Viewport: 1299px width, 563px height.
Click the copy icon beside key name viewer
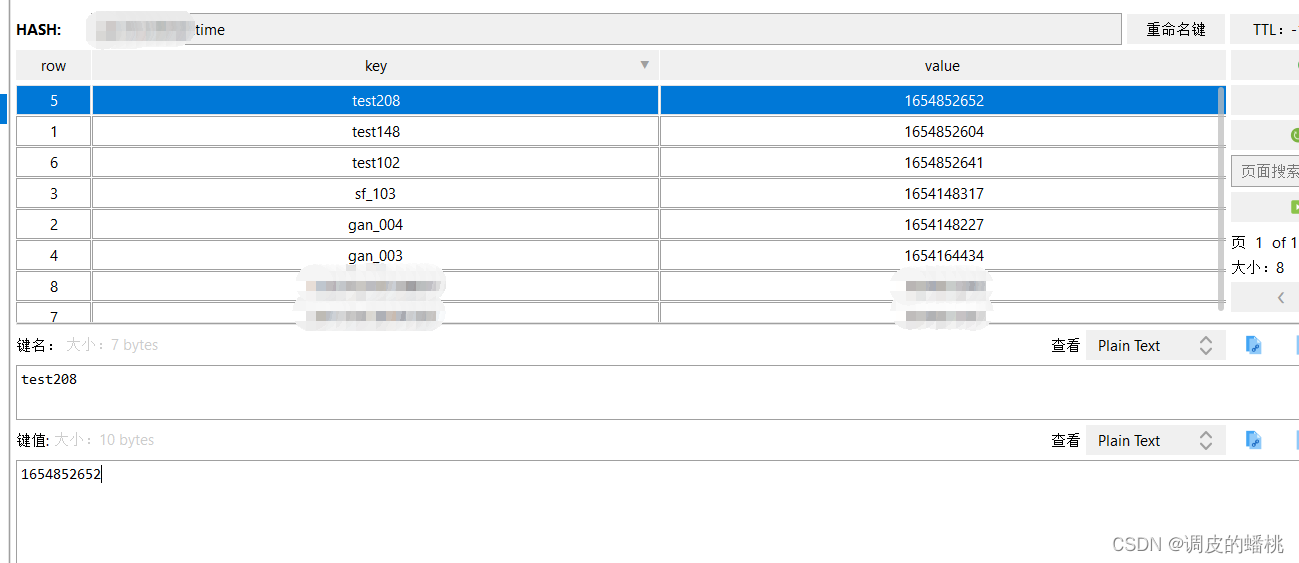point(1253,345)
